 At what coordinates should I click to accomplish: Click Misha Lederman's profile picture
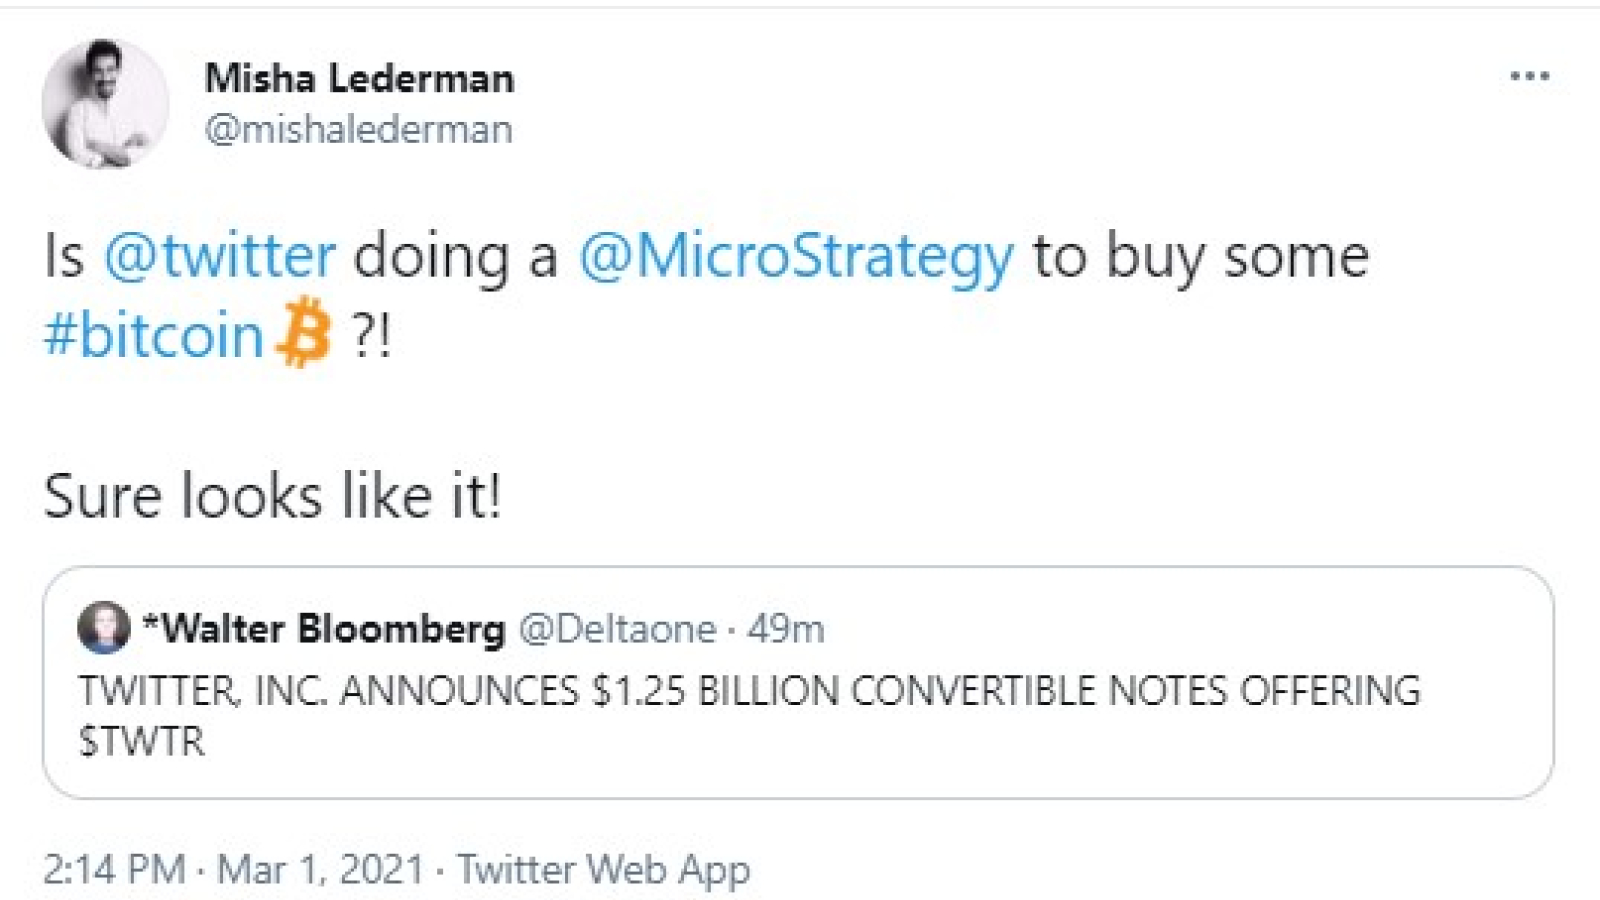[105, 104]
